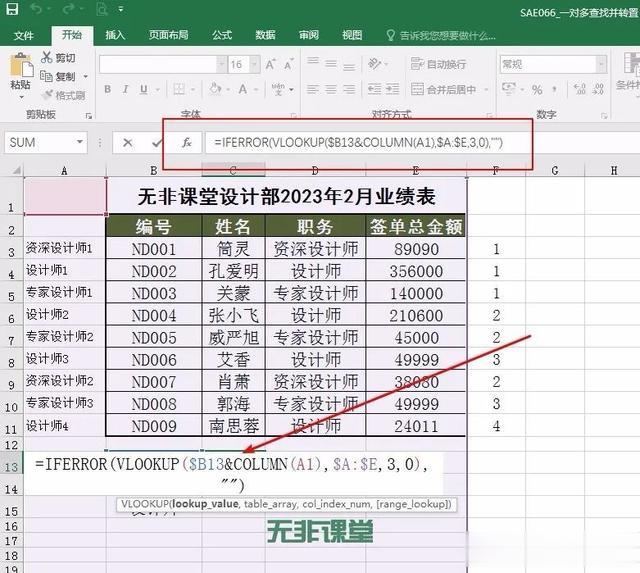Click the phonetic guide 文 icon
The height and width of the screenshot is (573, 640).
click(278, 89)
